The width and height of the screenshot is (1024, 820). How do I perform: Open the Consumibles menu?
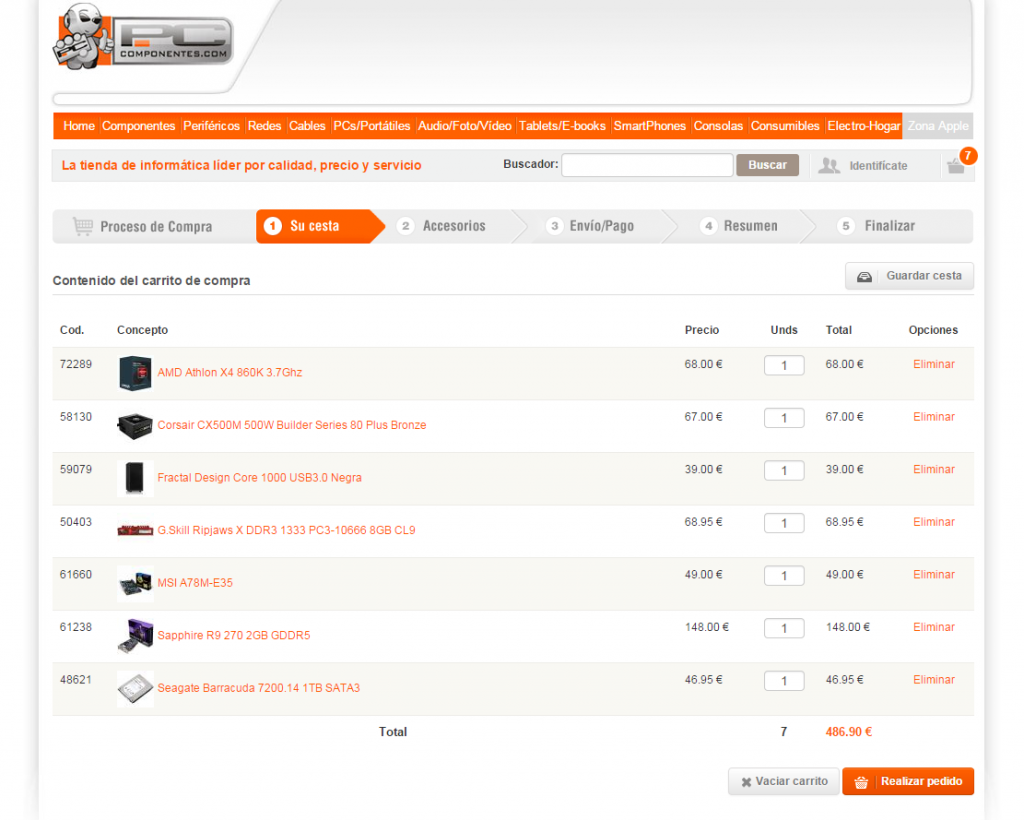tap(785, 126)
